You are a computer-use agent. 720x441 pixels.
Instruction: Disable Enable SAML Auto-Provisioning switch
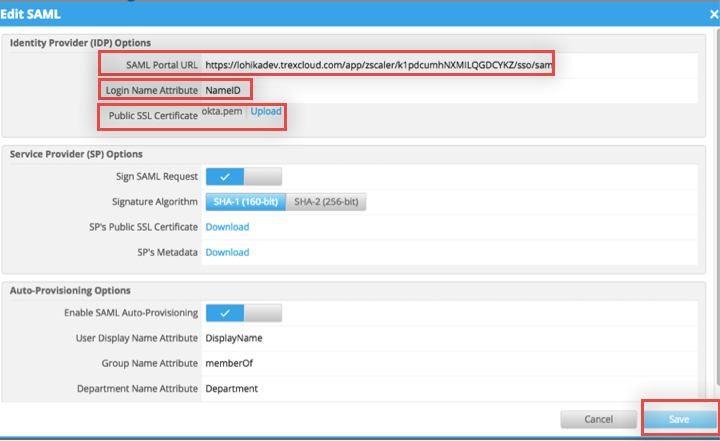click(x=244, y=313)
